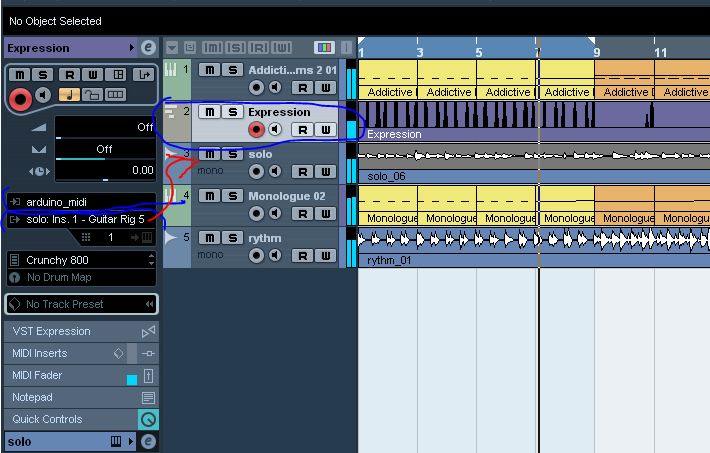Click the VST Expression section icon
Screen dimensions: 710x453
point(148,332)
